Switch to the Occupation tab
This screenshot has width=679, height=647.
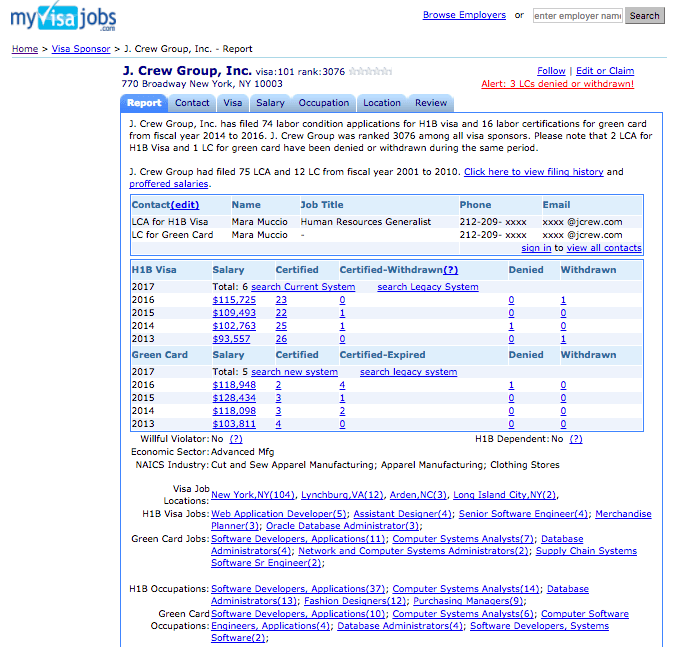point(323,103)
